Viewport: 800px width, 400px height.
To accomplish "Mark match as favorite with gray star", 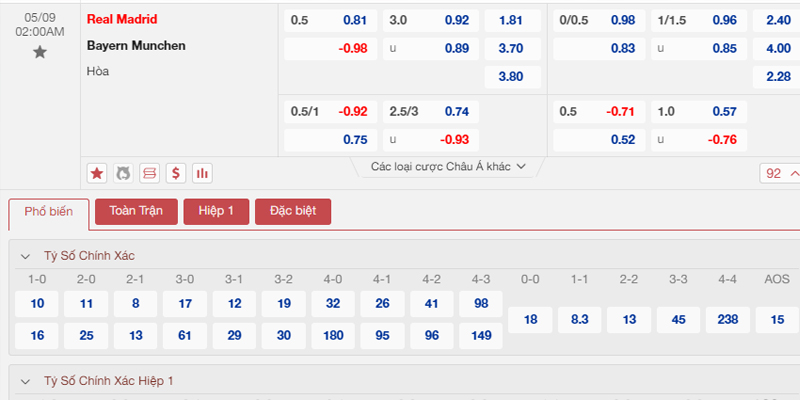I will (x=40, y=52).
